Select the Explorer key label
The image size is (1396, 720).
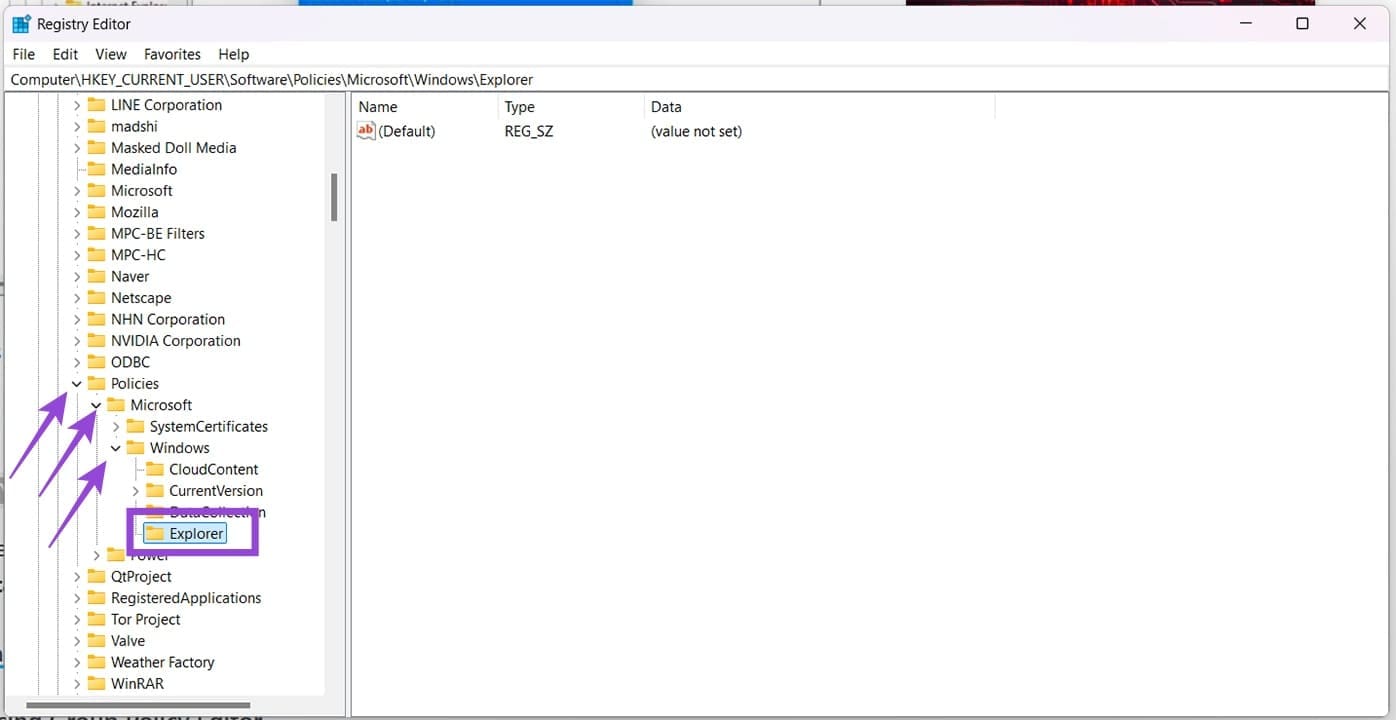[196, 534]
